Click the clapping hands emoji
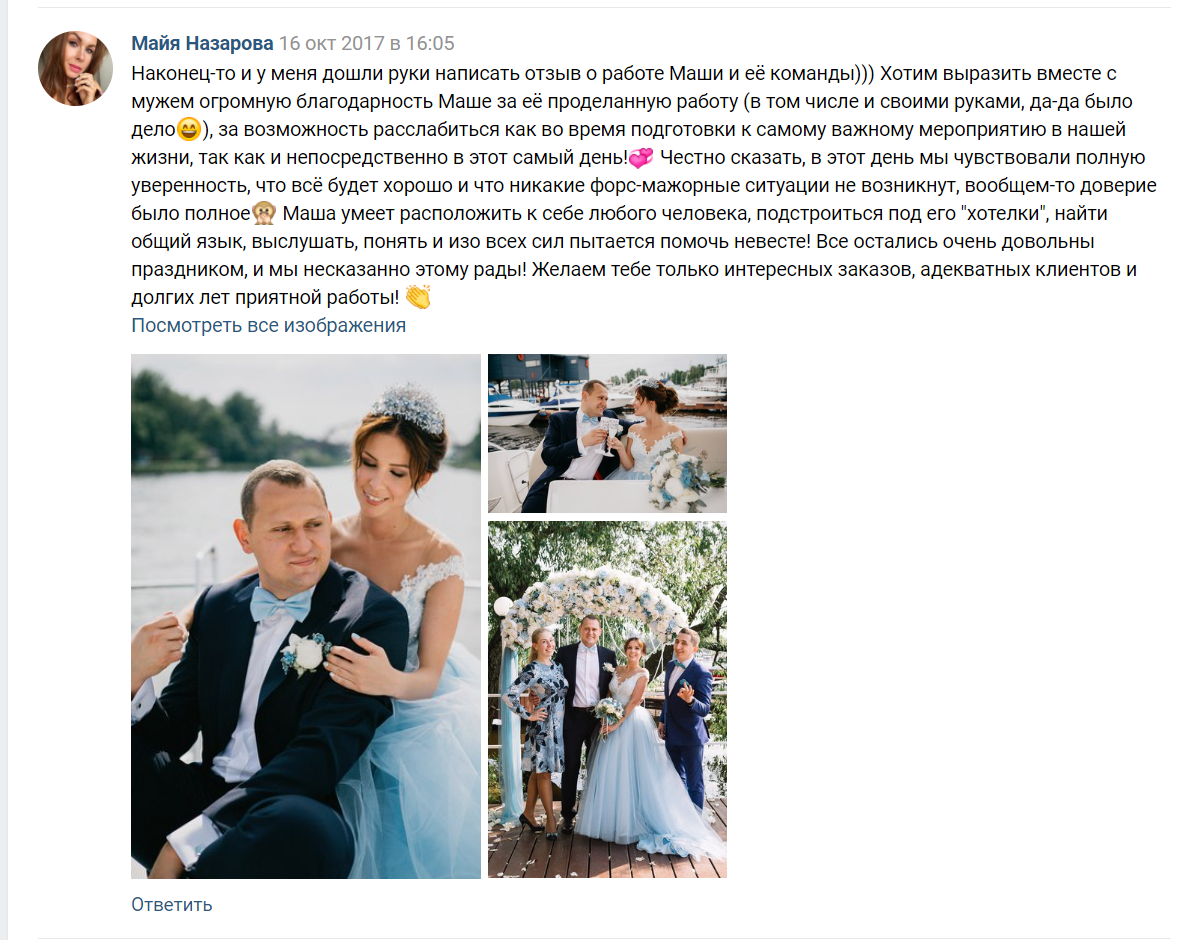The height and width of the screenshot is (940, 1187). point(418,297)
